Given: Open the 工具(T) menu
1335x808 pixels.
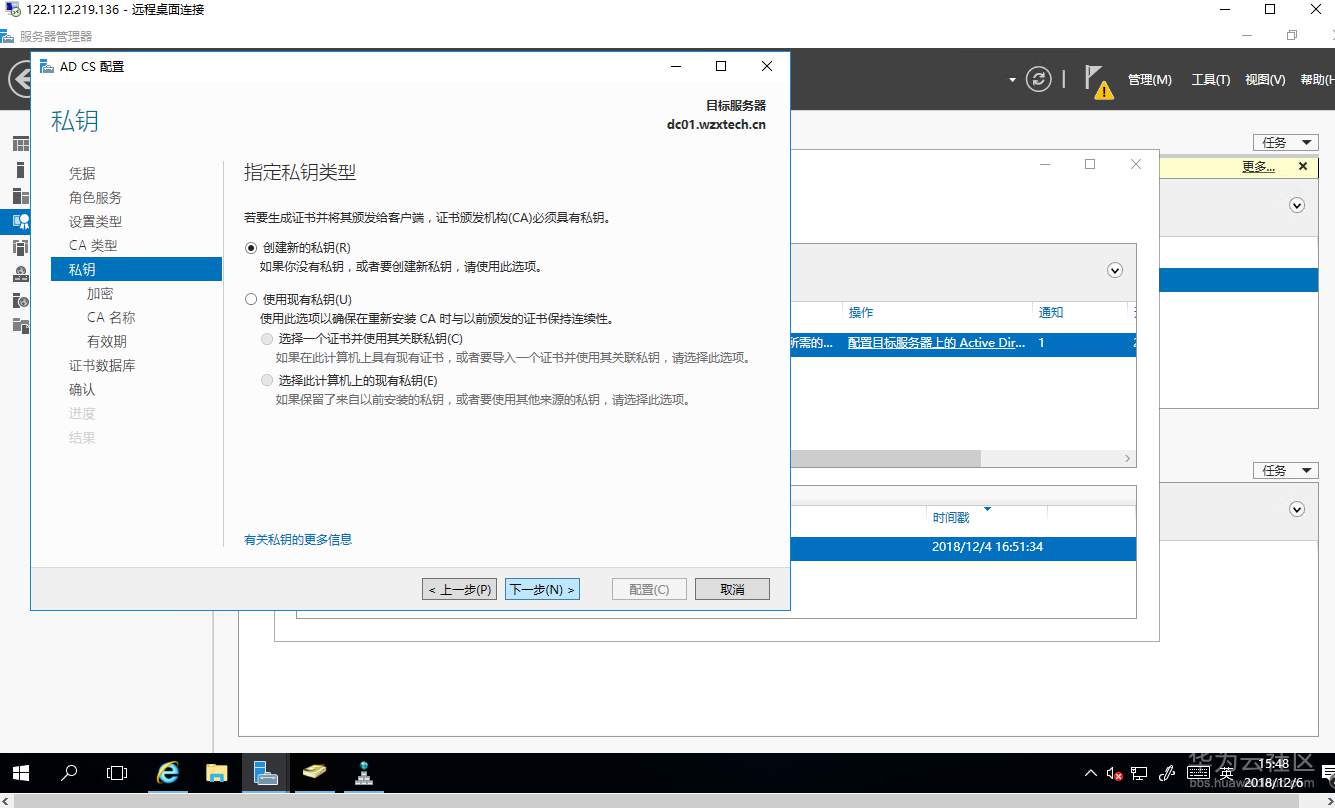Looking at the screenshot, I should [x=1210, y=79].
